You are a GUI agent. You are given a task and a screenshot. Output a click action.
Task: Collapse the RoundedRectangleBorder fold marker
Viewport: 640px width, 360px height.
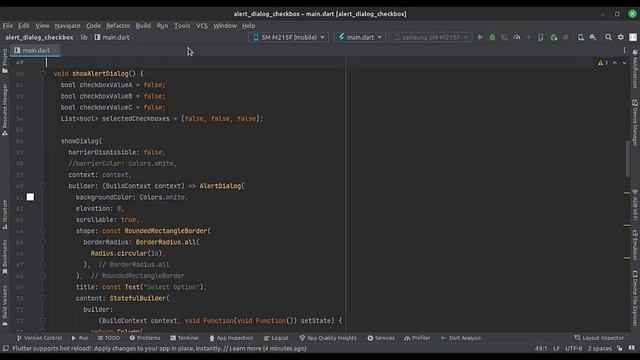point(43,231)
